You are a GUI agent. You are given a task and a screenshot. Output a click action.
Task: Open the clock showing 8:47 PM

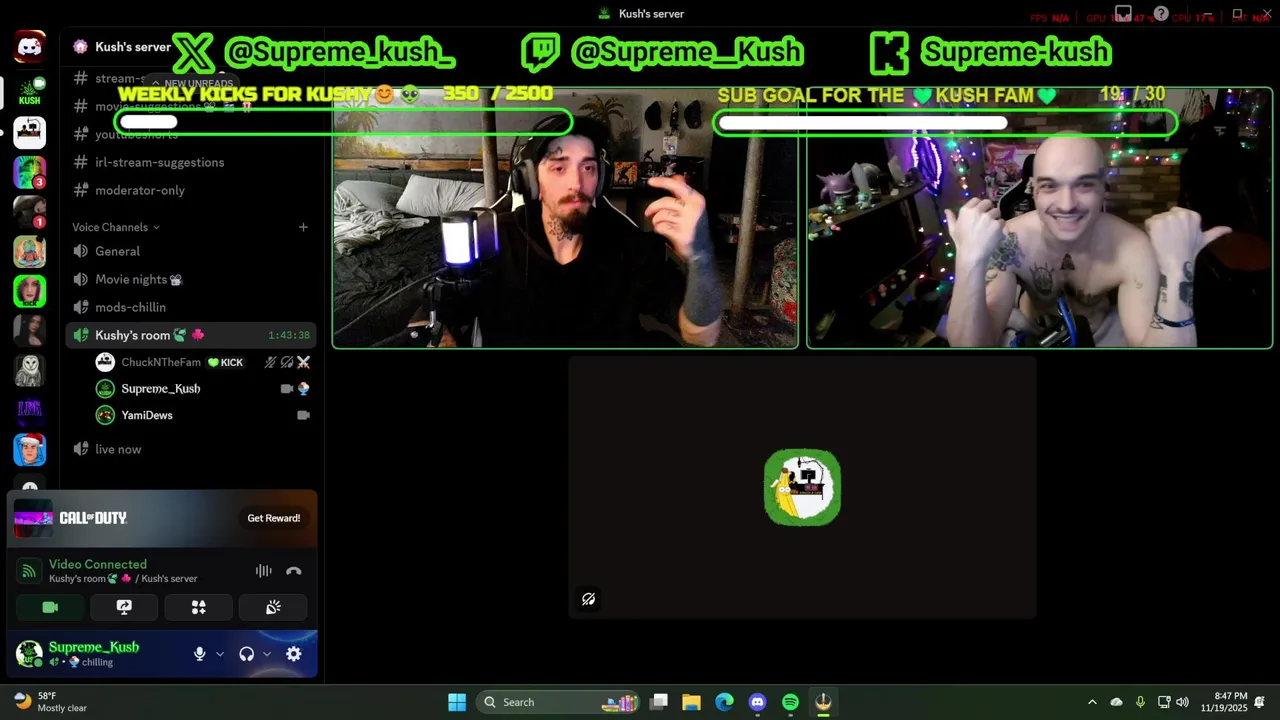[1224, 702]
